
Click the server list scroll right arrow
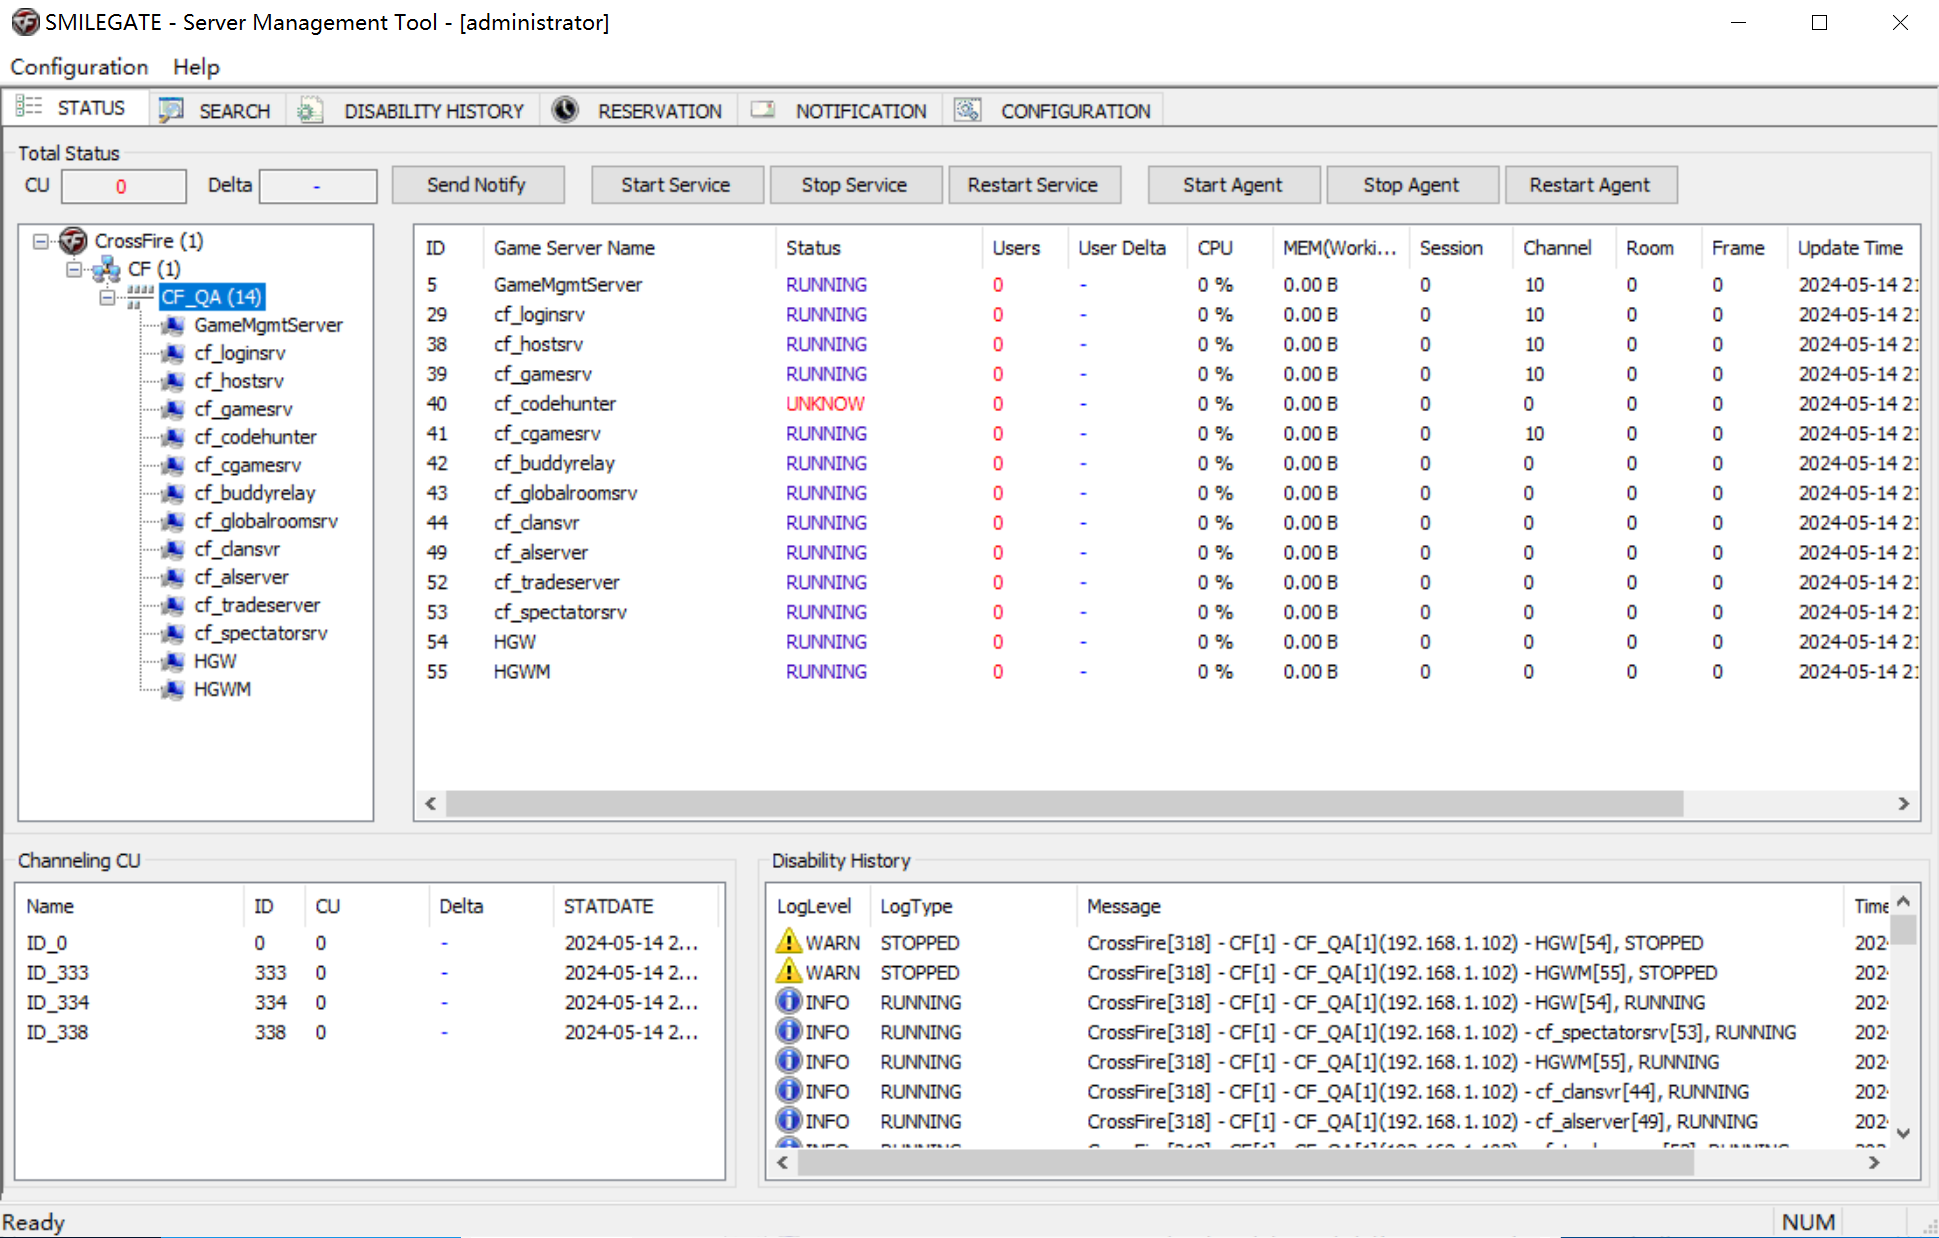point(1903,803)
